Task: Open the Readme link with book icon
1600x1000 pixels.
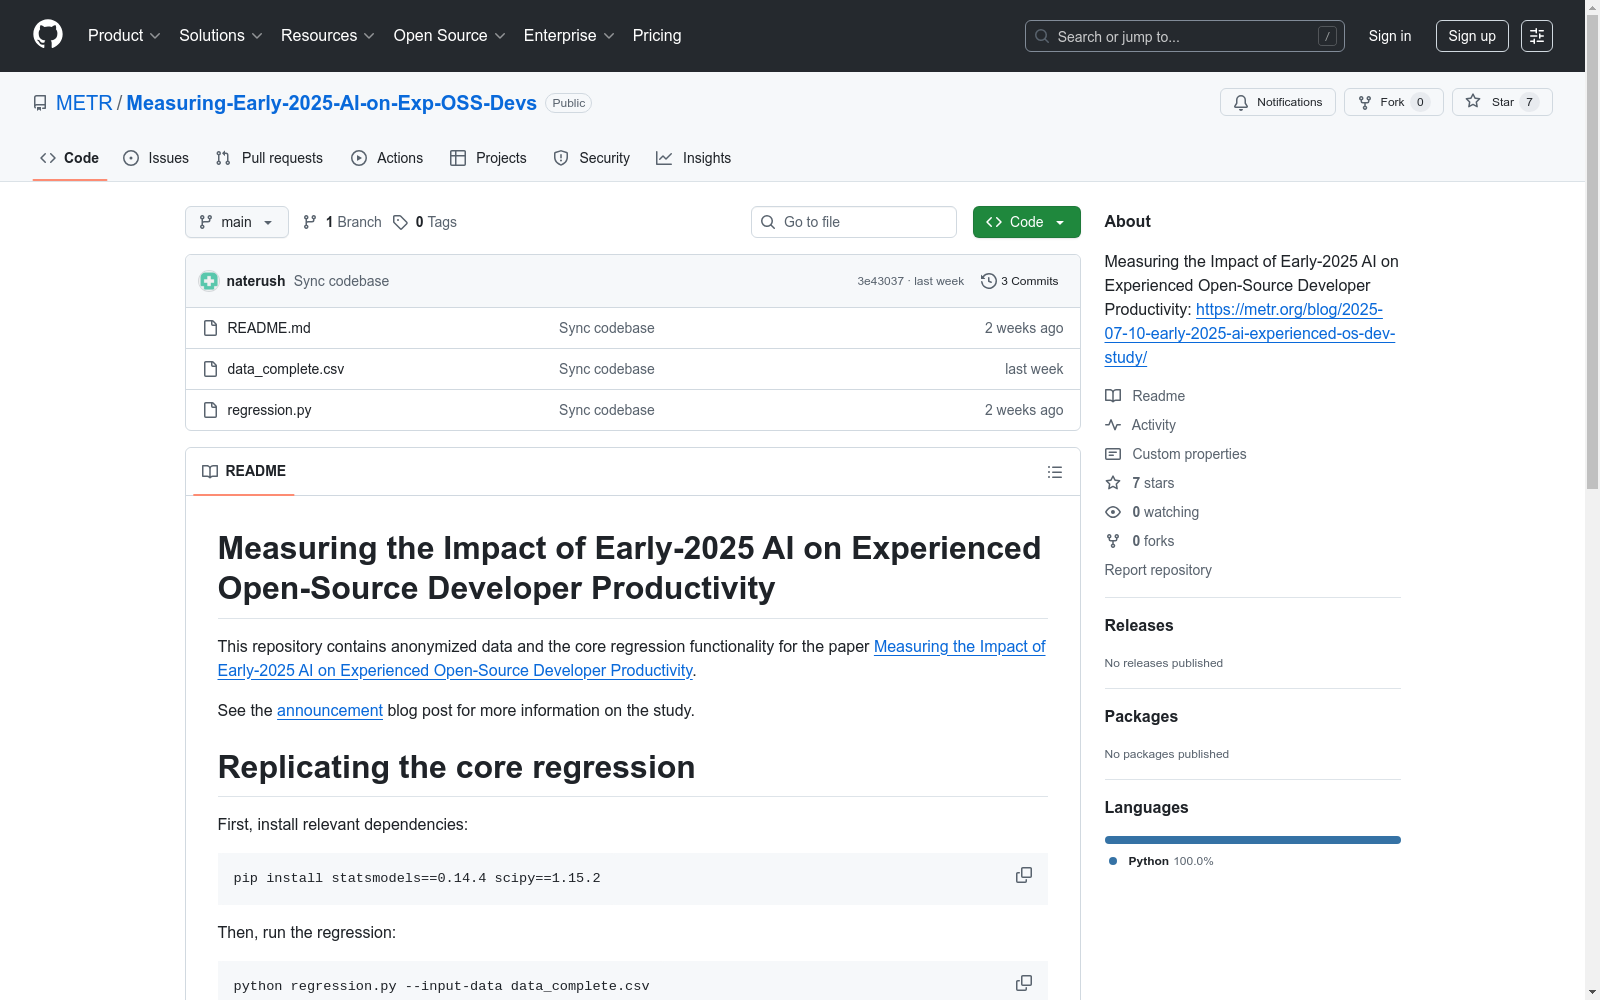Action: tap(1145, 396)
